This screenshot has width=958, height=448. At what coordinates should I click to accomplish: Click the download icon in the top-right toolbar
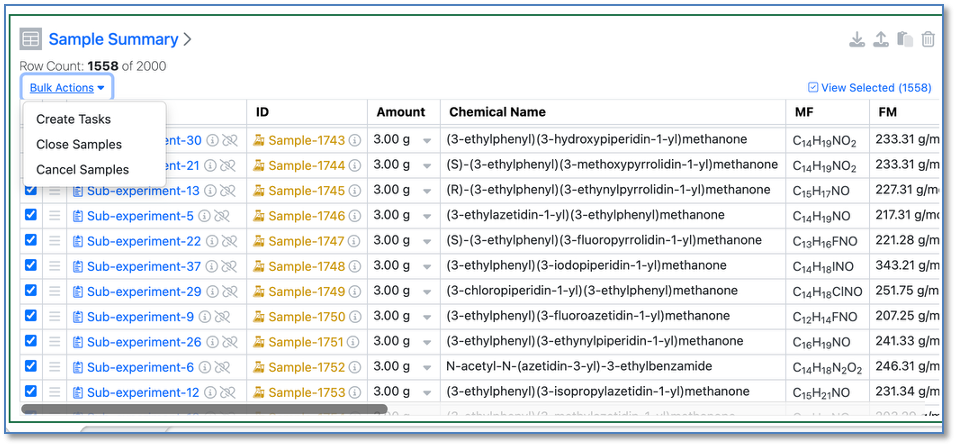click(857, 40)
